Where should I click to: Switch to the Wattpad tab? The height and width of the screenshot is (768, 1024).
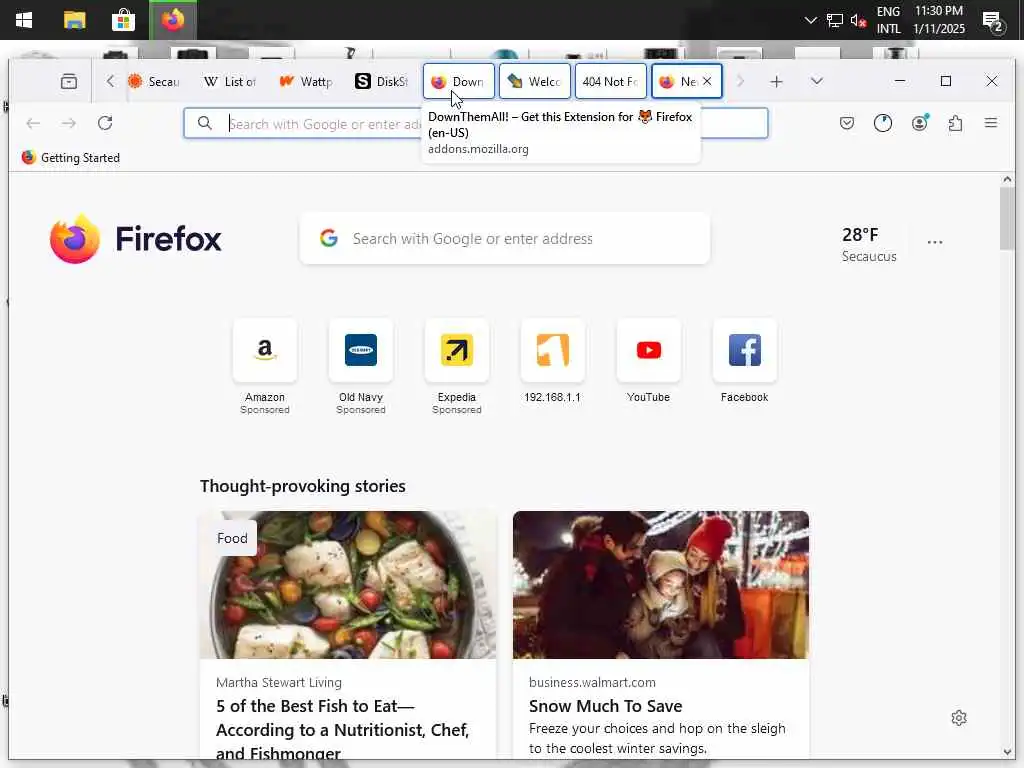tap(306, 82)
